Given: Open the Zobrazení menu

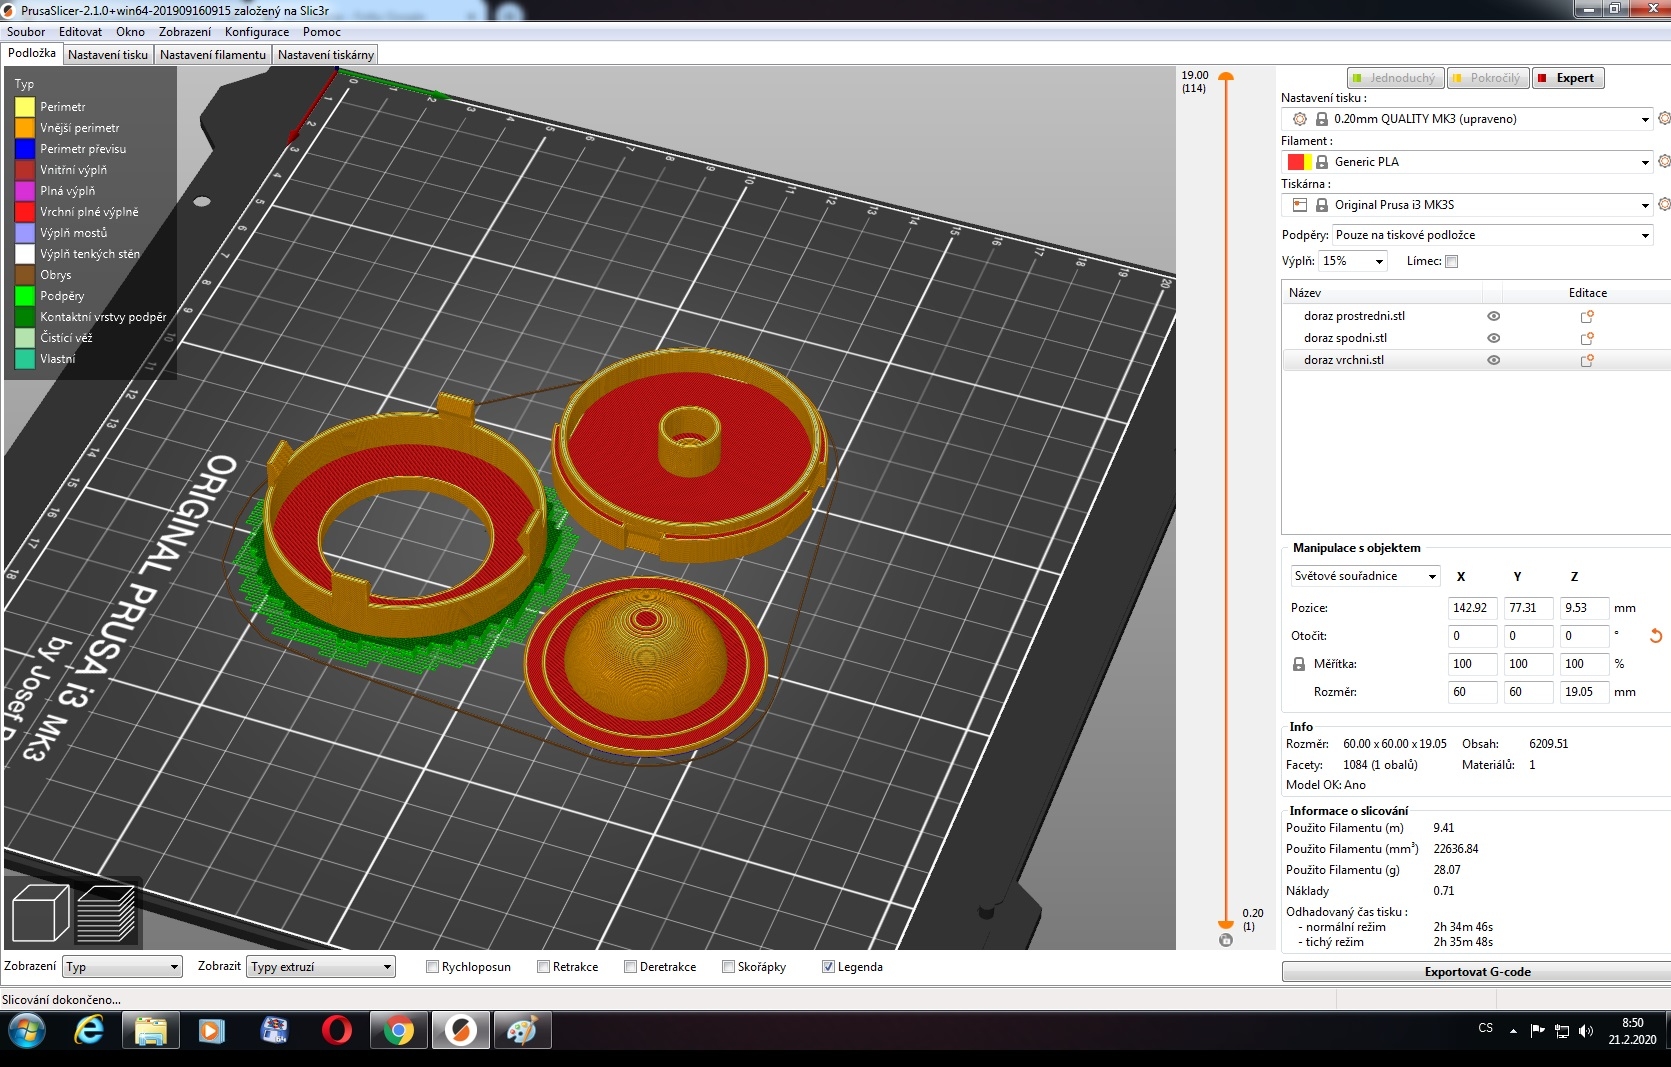Looking at the screenshot, I should [x=184, y=32].
